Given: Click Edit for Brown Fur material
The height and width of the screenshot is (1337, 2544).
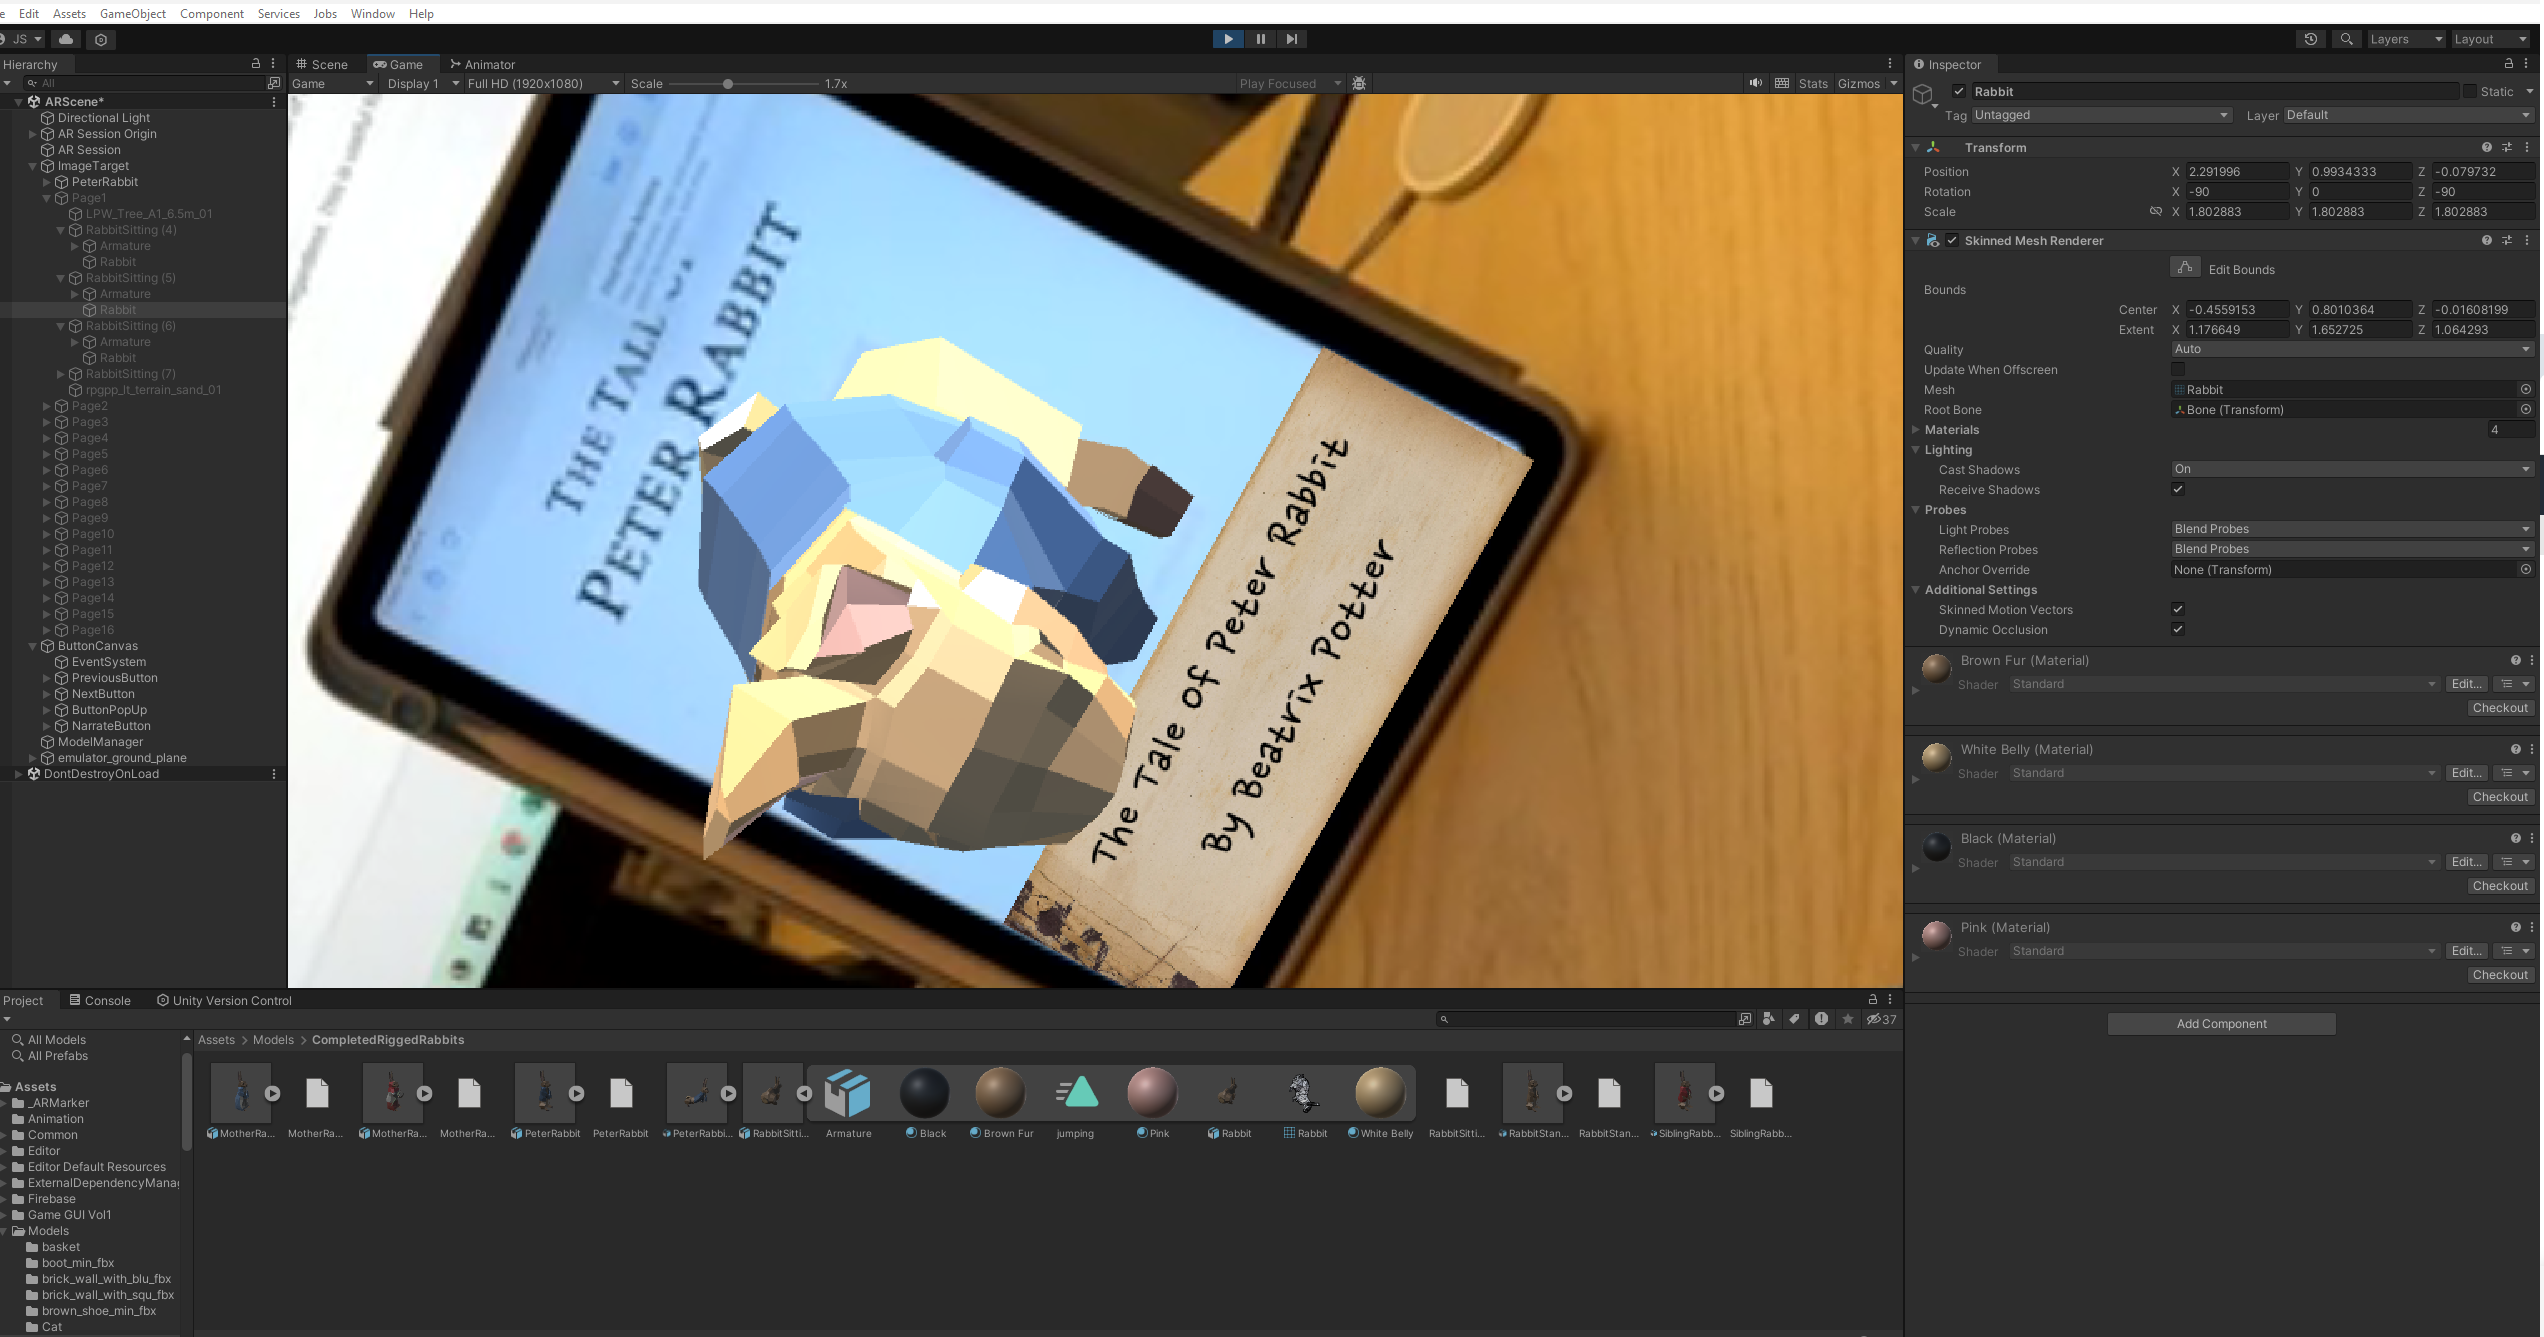Looking at the screenshot, I should coord(2466,684).
